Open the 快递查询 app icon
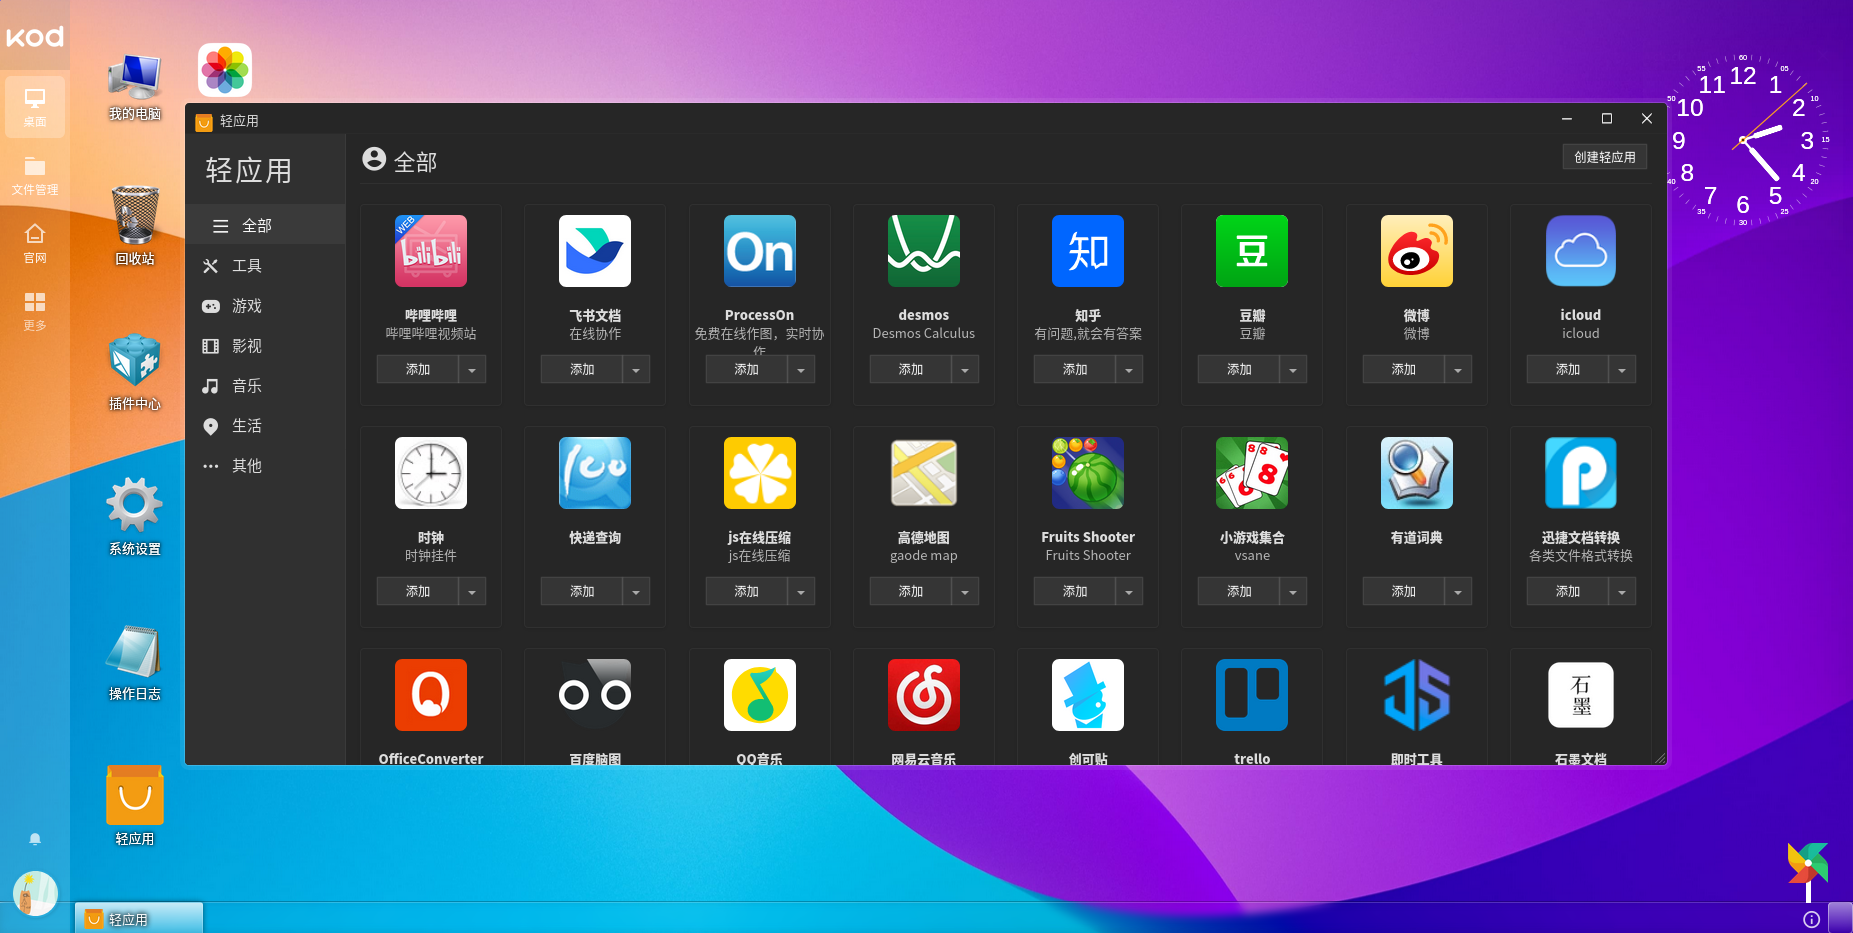This screenshot has width=1853, height=933. click(x=595, y=473)
